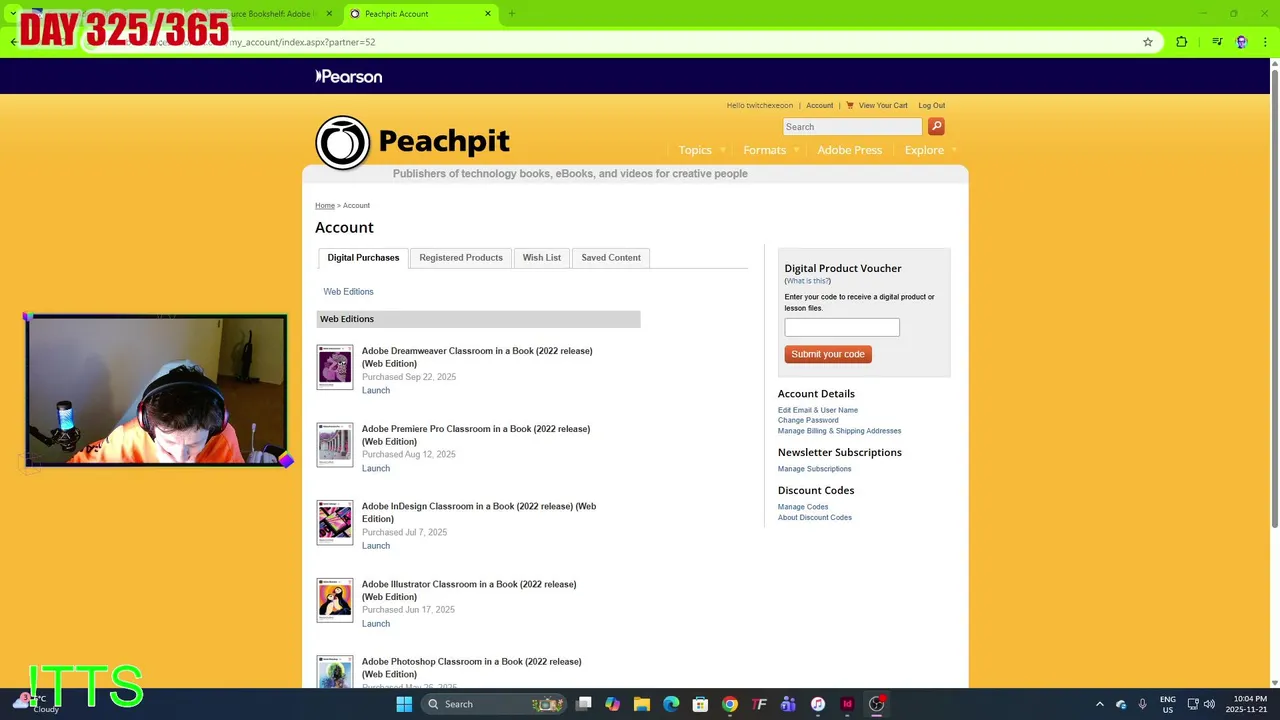Click the InDesign book cover thumbnail
The width and height of the screenshot is (1280, 720).
(335, 523)
